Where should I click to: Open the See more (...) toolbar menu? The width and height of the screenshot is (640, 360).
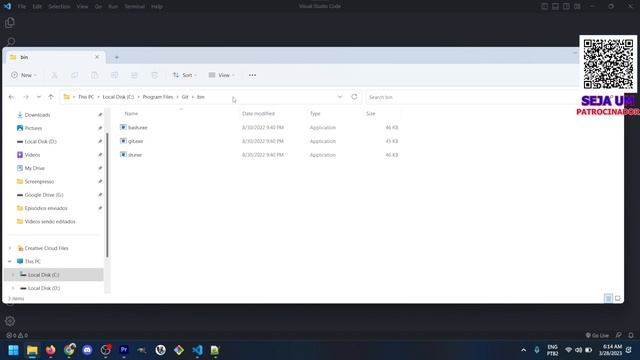point(252,75)
